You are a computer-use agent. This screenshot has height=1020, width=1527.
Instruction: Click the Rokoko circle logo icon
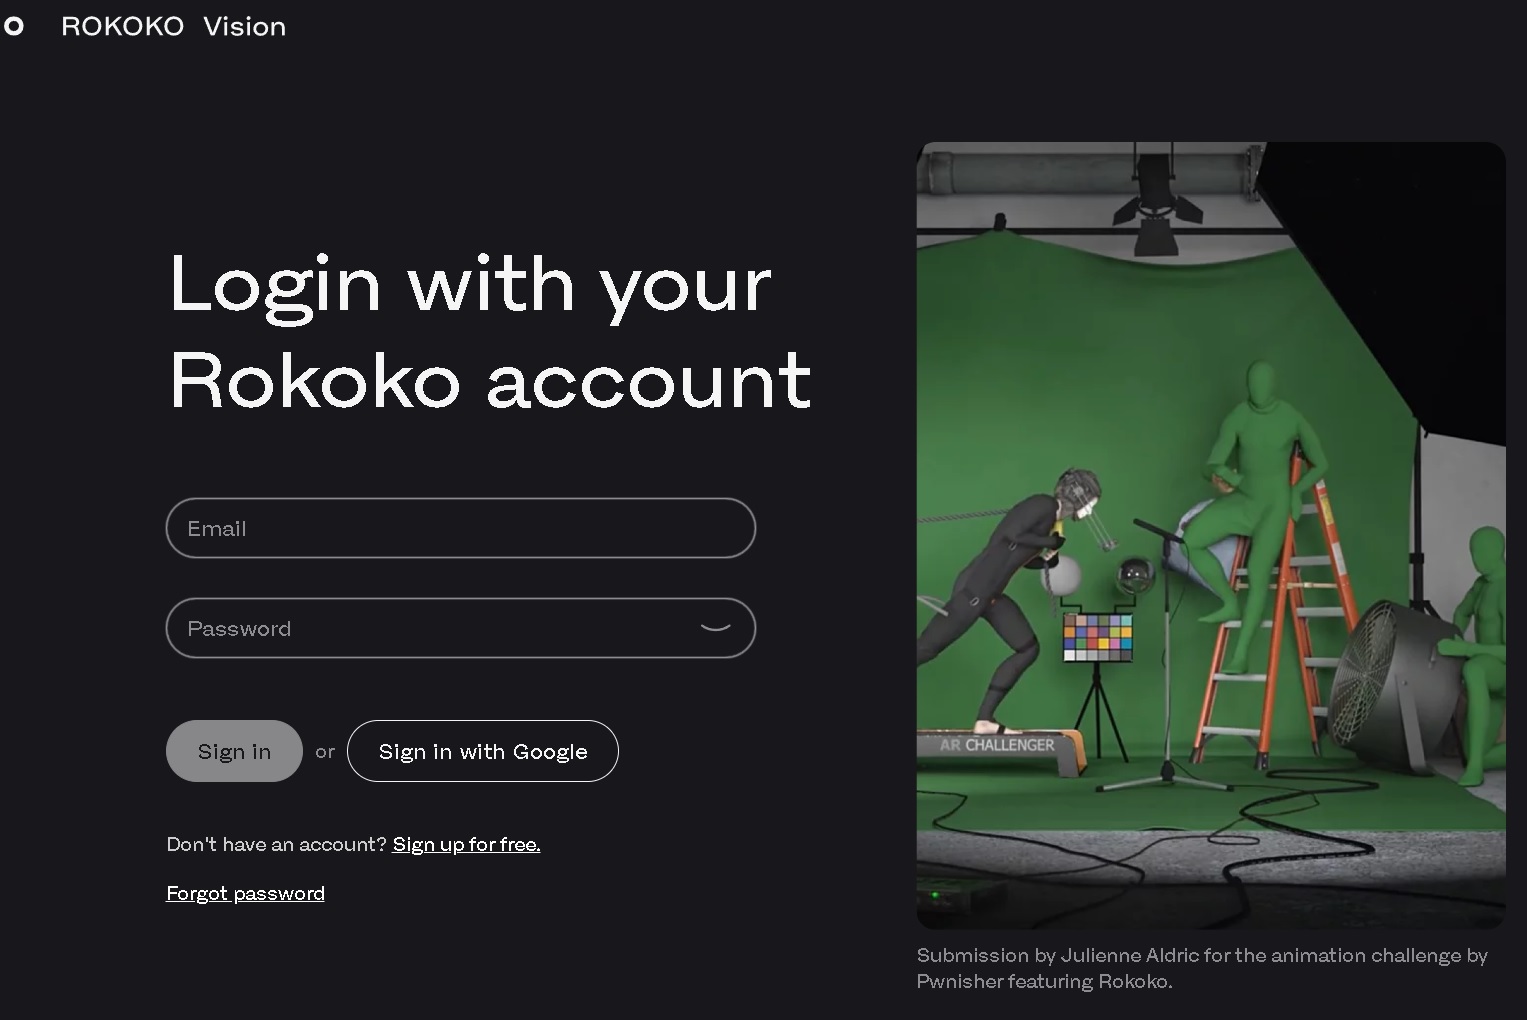(13, 27)
